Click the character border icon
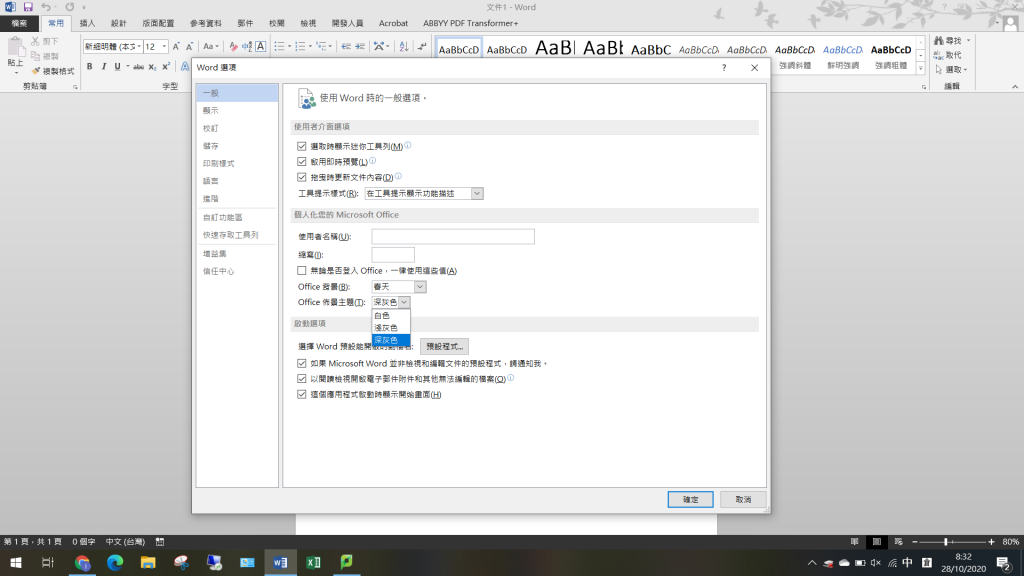This screenshot has height=576, width=1024. [x=261, y=46]
